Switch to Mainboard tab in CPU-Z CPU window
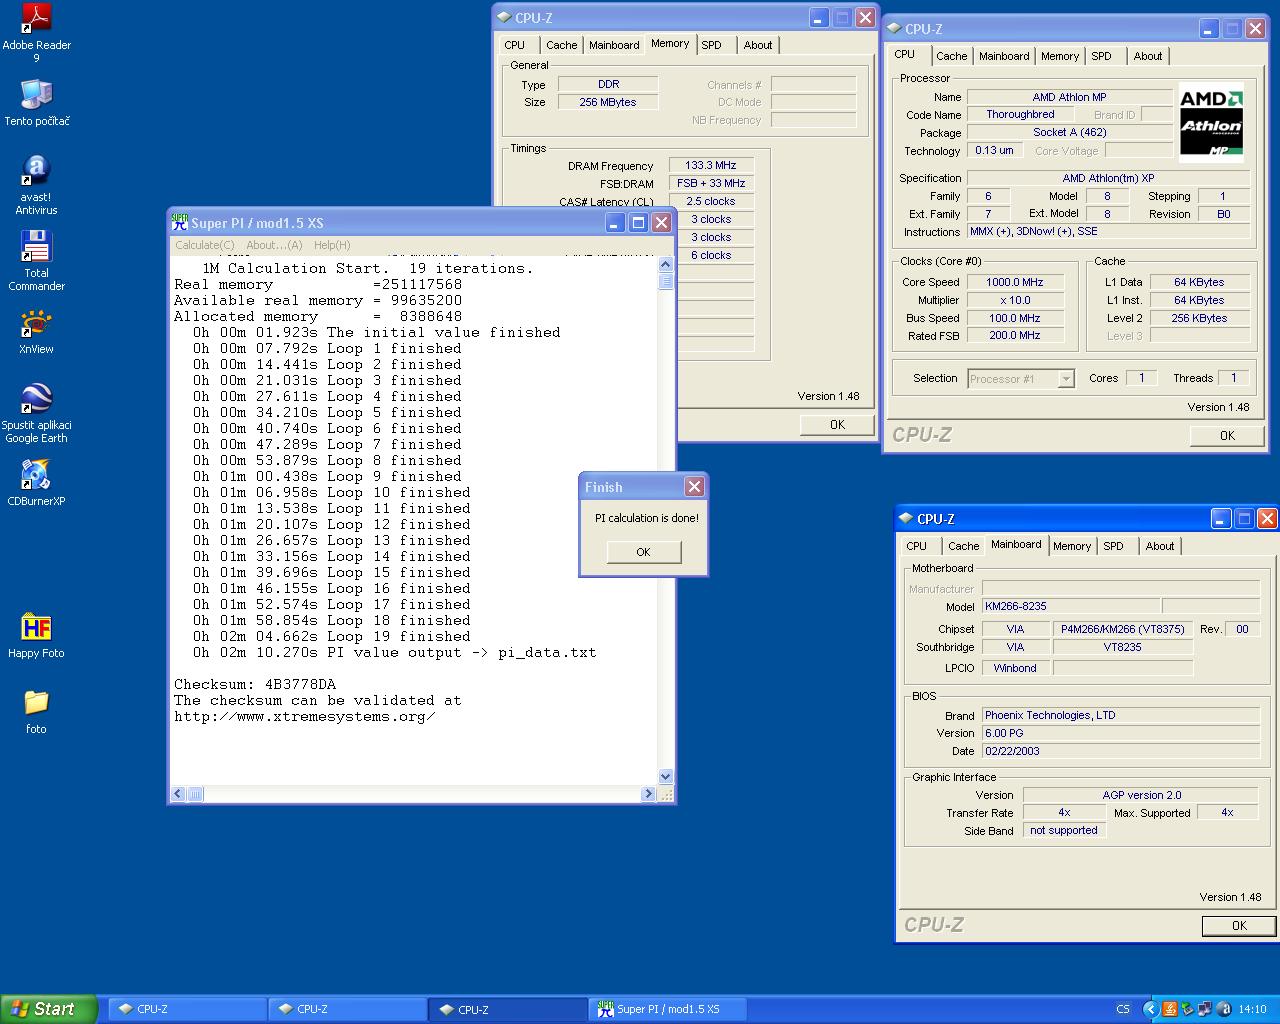The image size is (1280, 1024). click(1004, 56)
